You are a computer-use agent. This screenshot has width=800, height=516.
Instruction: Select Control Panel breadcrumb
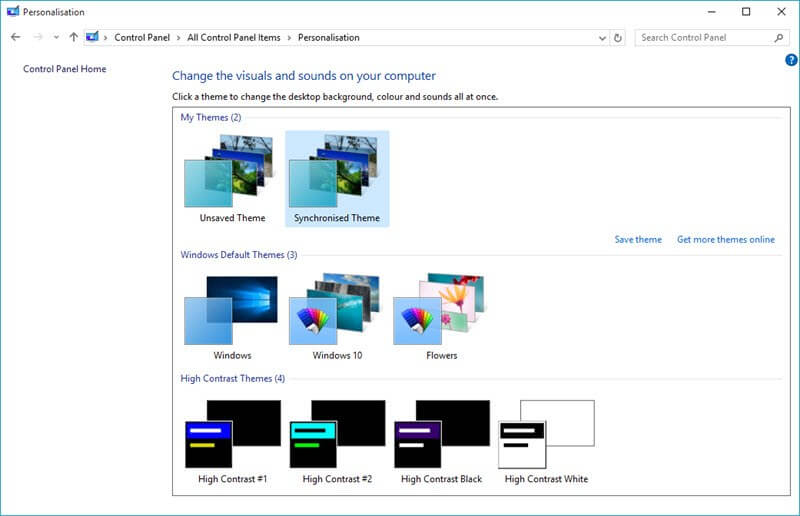coord(142,38)
